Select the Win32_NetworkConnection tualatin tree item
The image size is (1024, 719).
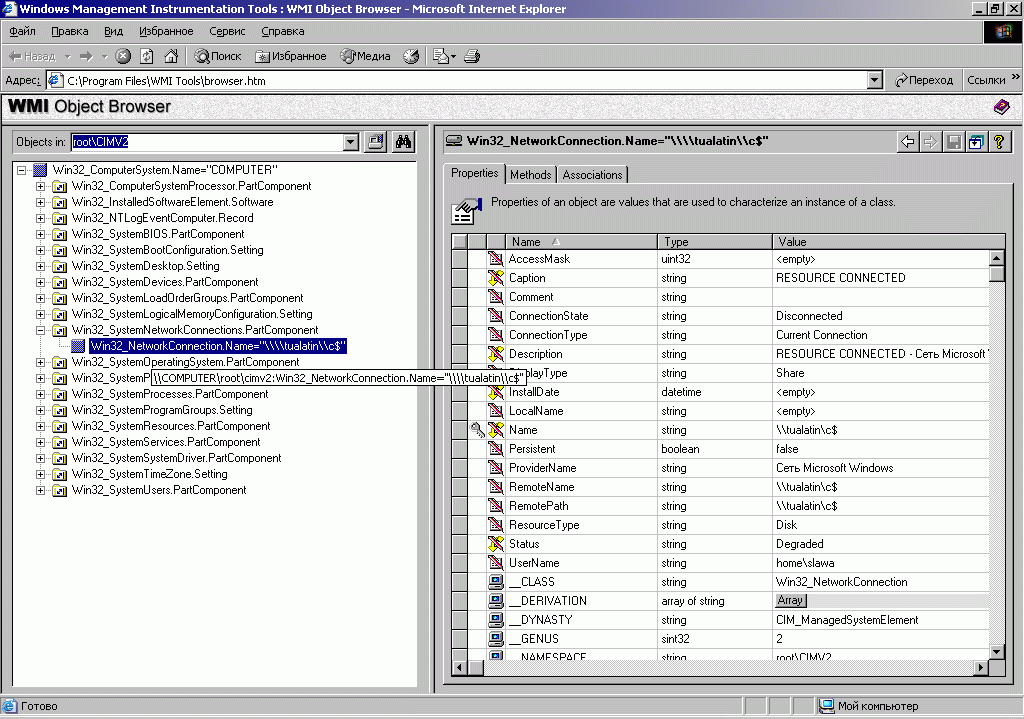pyautogui.click(x=217, y=346)
